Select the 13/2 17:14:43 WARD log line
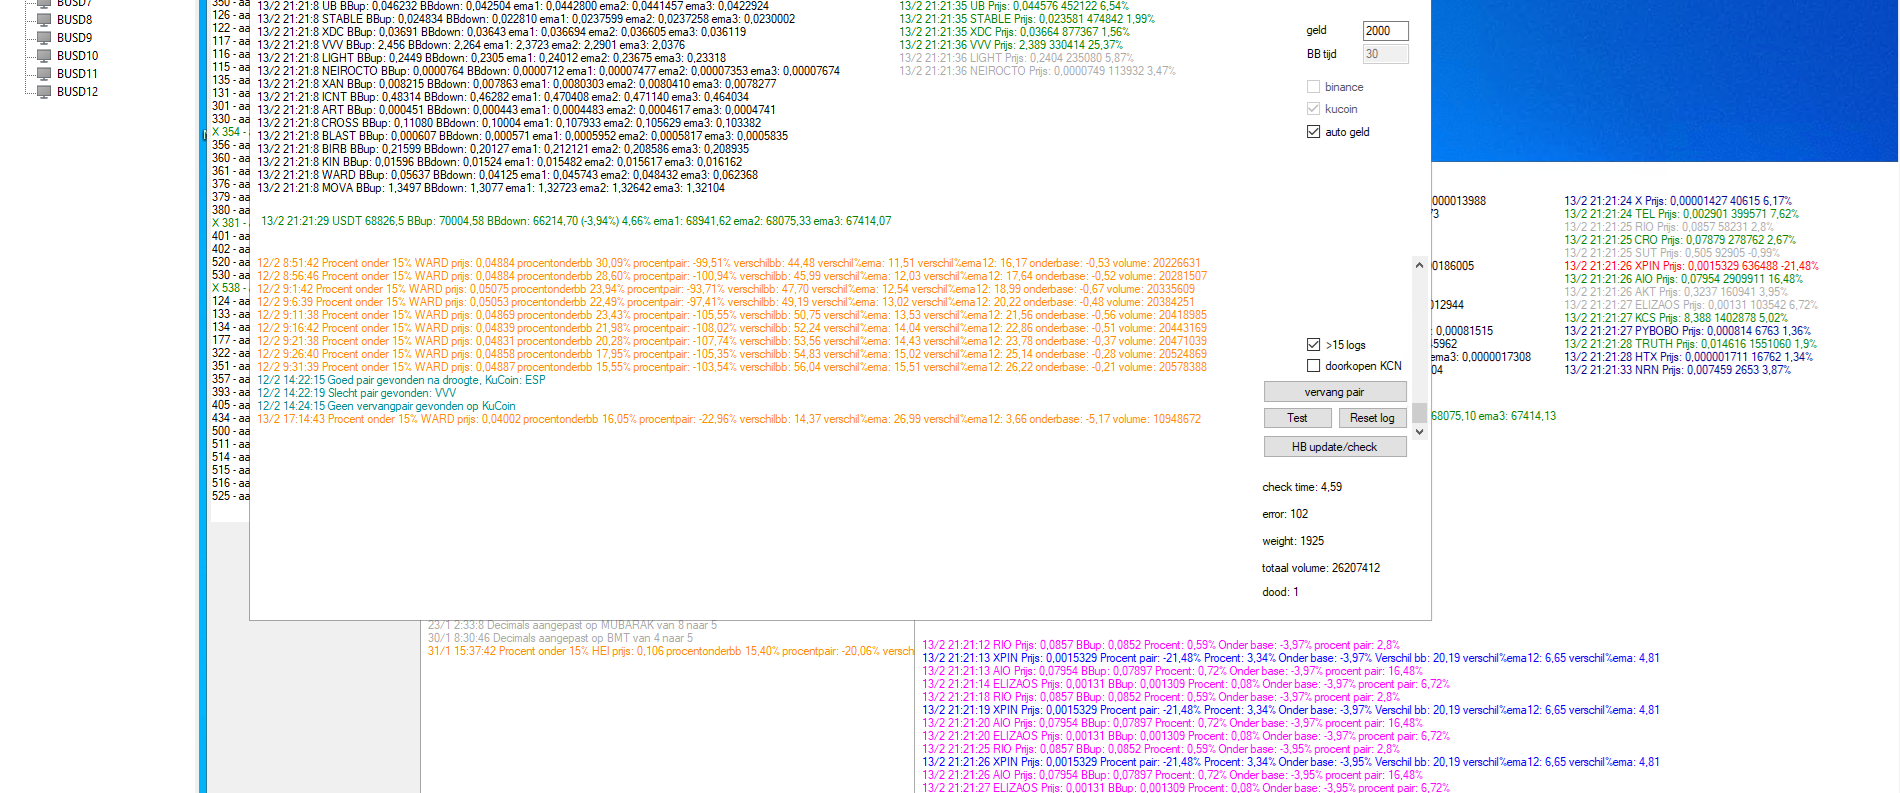This screenshot has height=793, width=1900. click(729, 419)
